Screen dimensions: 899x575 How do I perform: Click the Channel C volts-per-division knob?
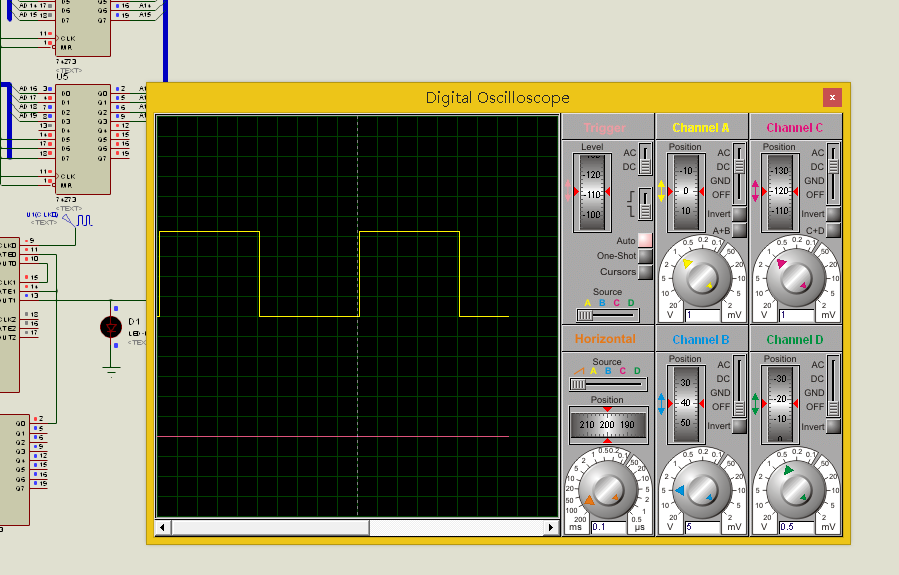795,279
